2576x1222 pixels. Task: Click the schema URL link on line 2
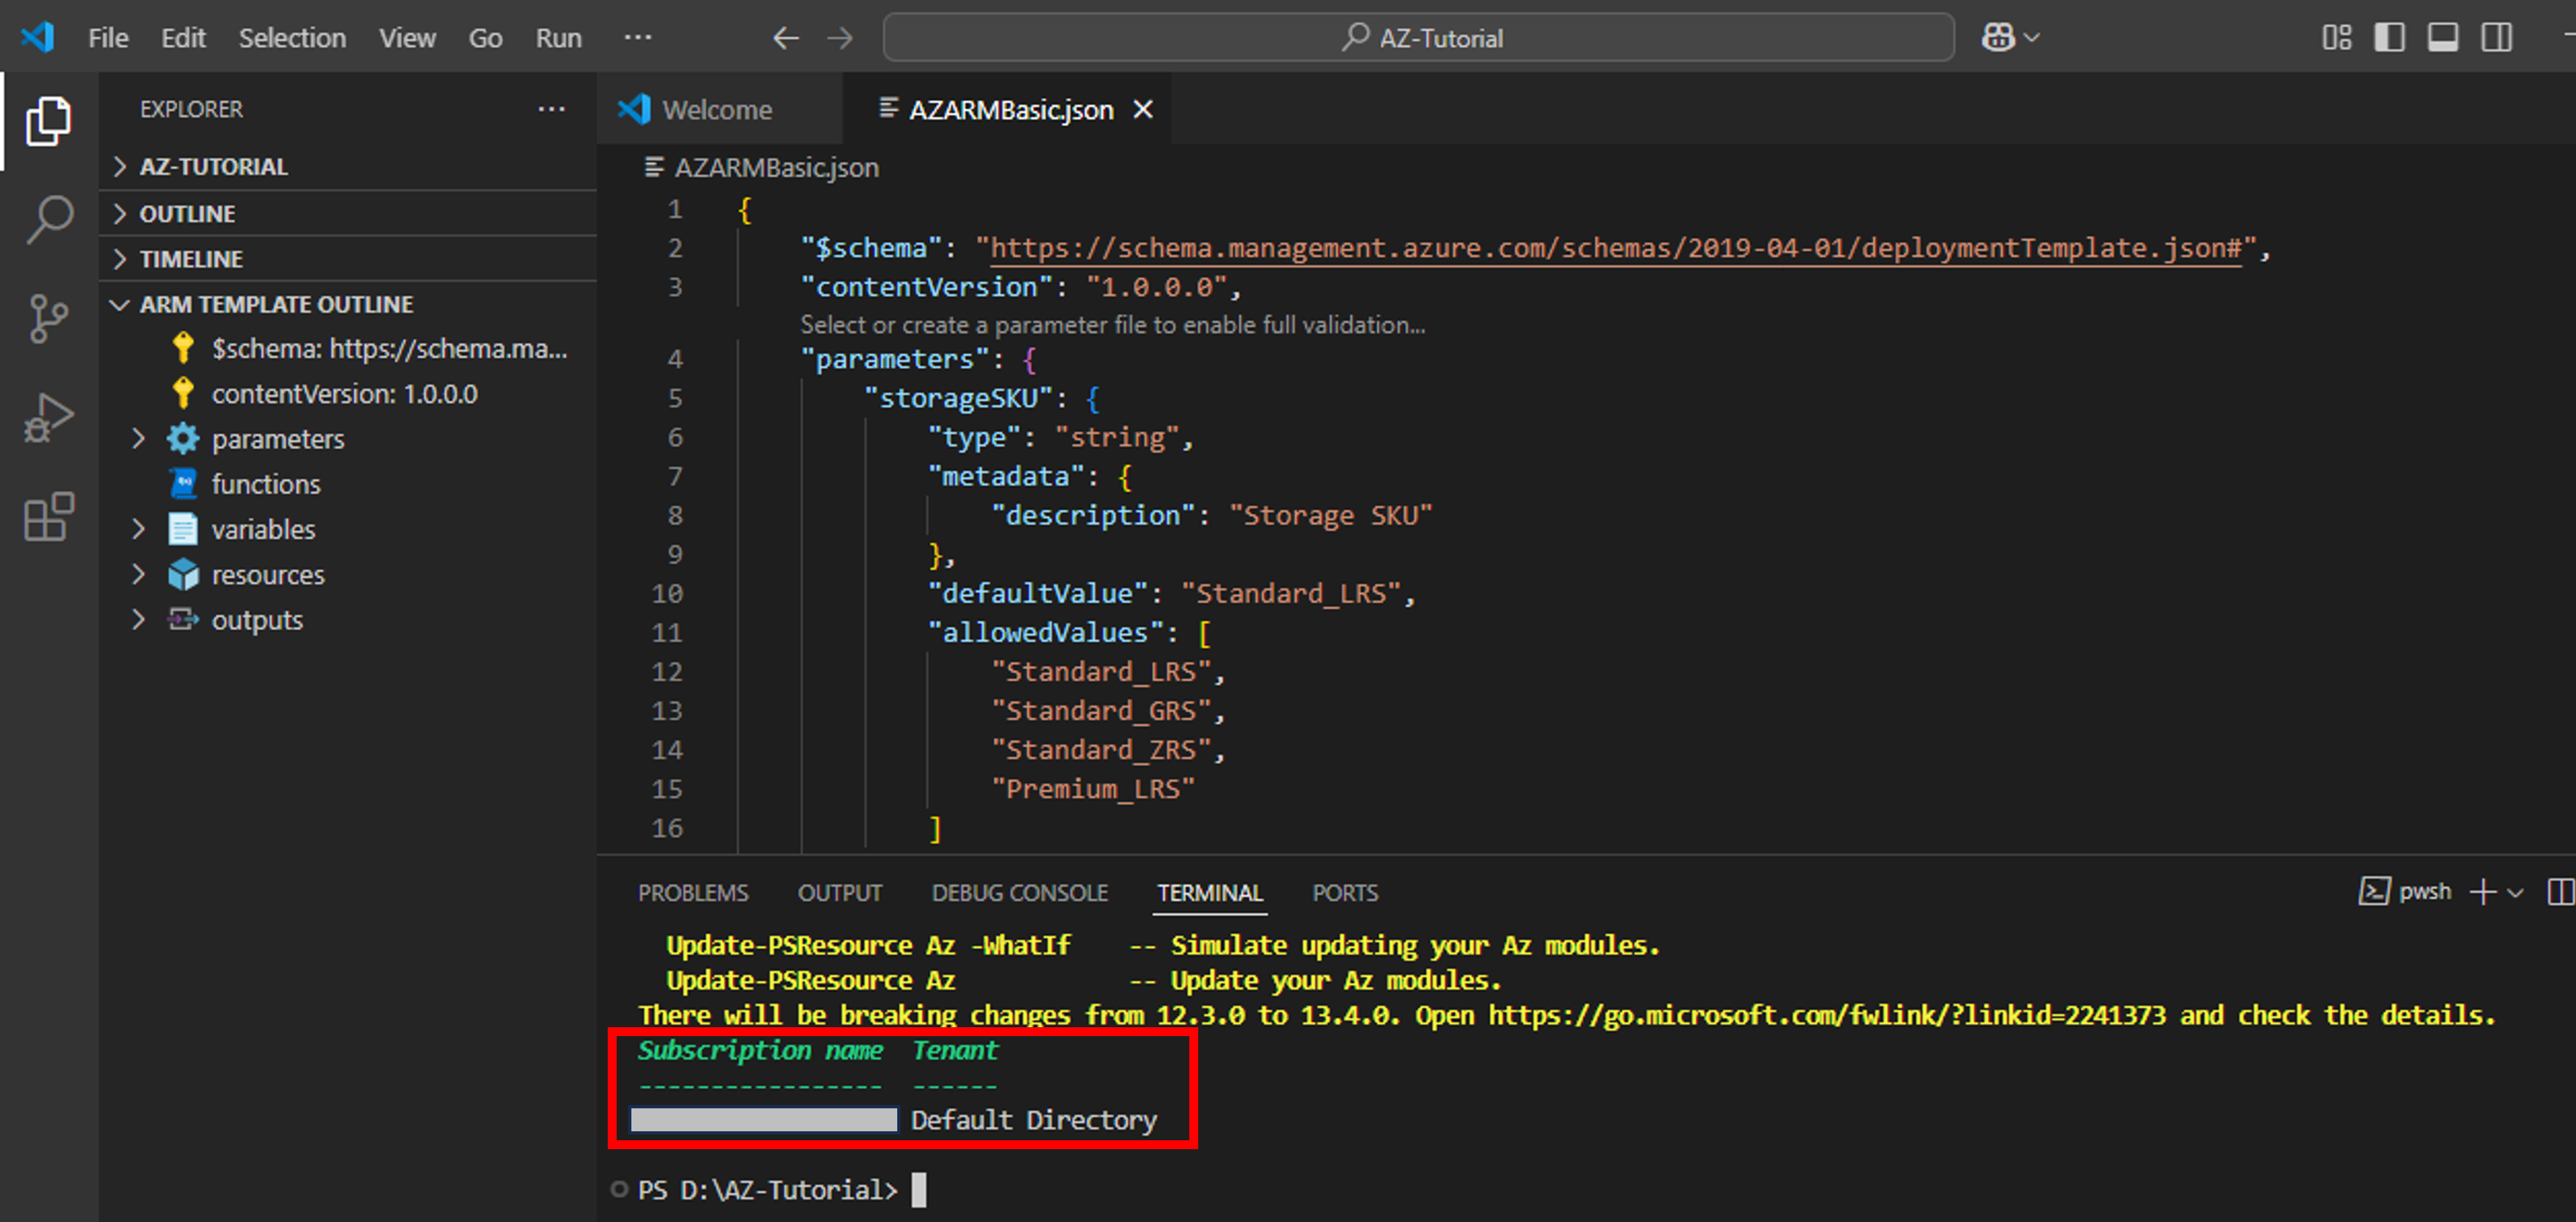coord(1615,248)
